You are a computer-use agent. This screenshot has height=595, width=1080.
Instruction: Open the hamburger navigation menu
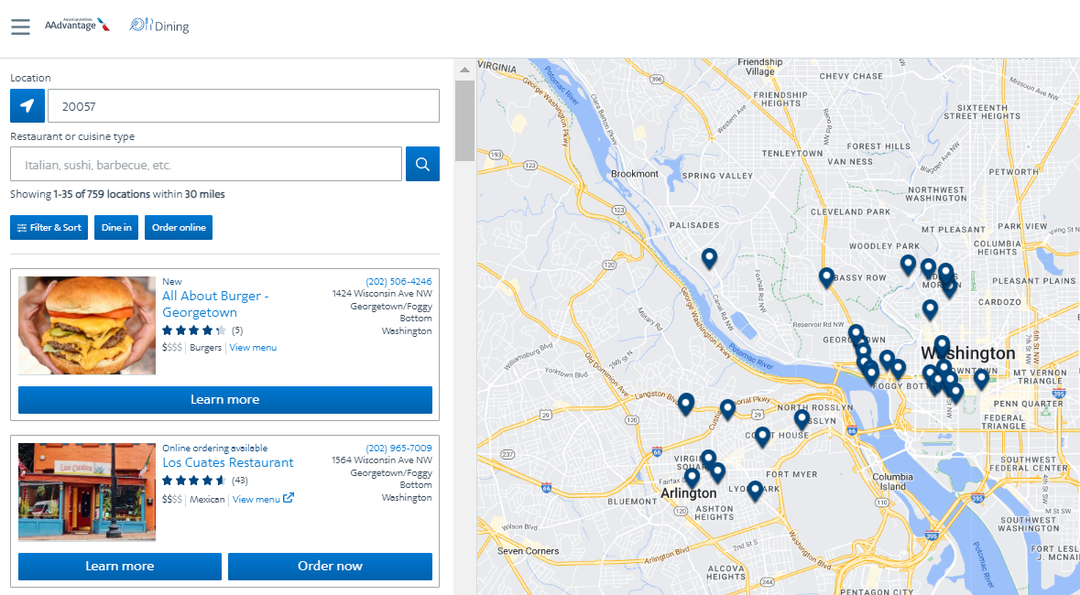20,26
